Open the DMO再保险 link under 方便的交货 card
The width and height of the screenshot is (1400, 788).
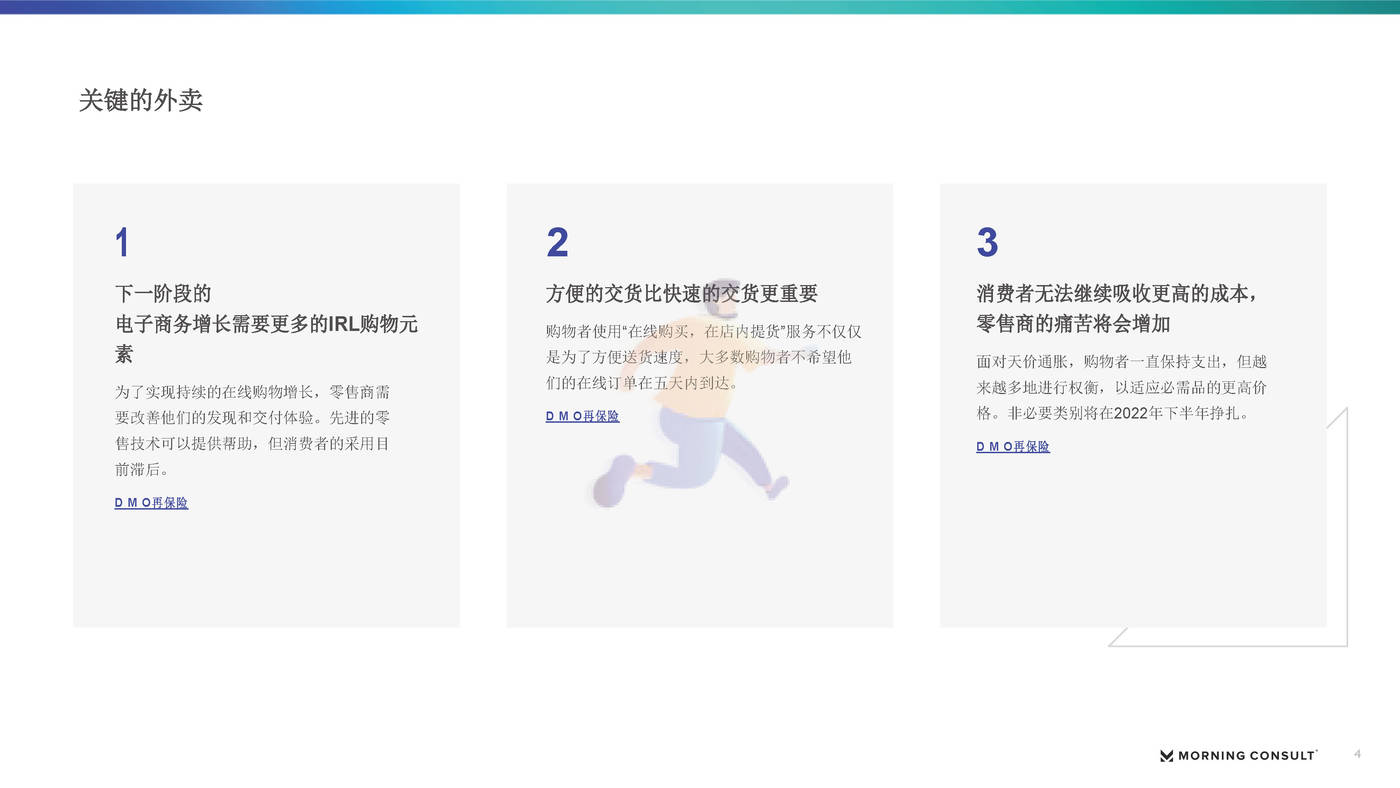[582, 416]
